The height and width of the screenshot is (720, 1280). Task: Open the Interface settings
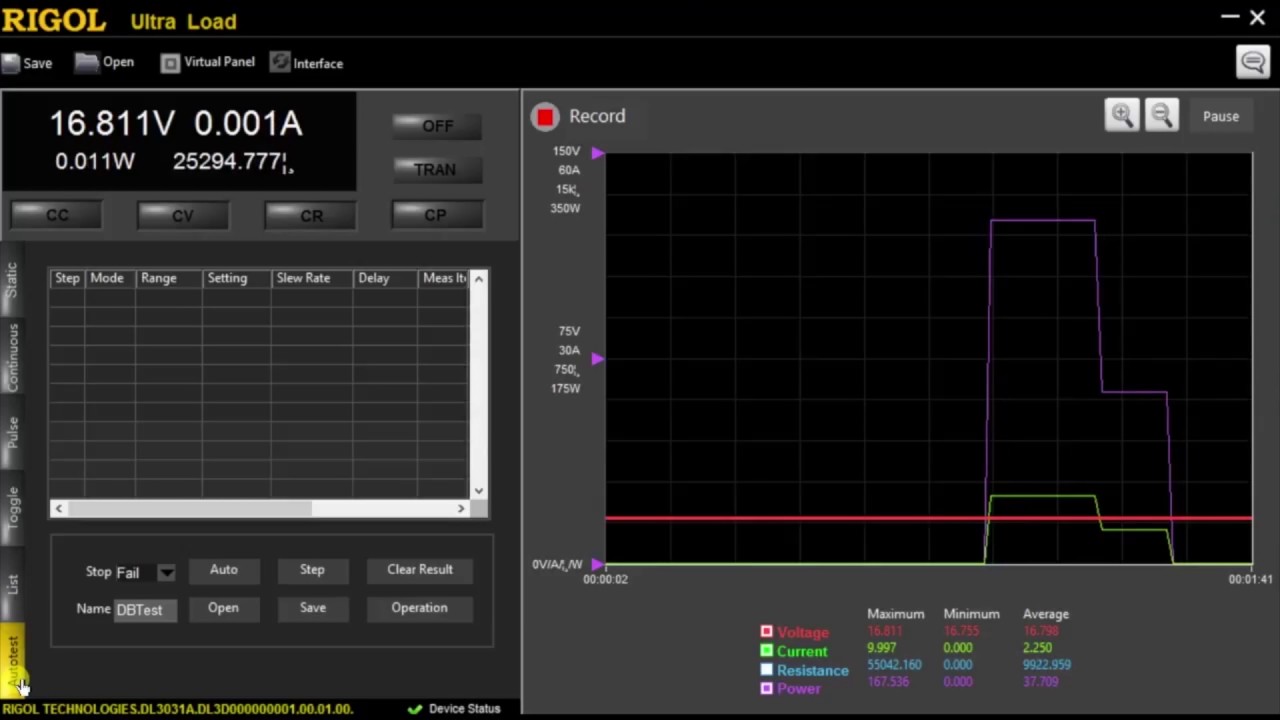(306, 63)
